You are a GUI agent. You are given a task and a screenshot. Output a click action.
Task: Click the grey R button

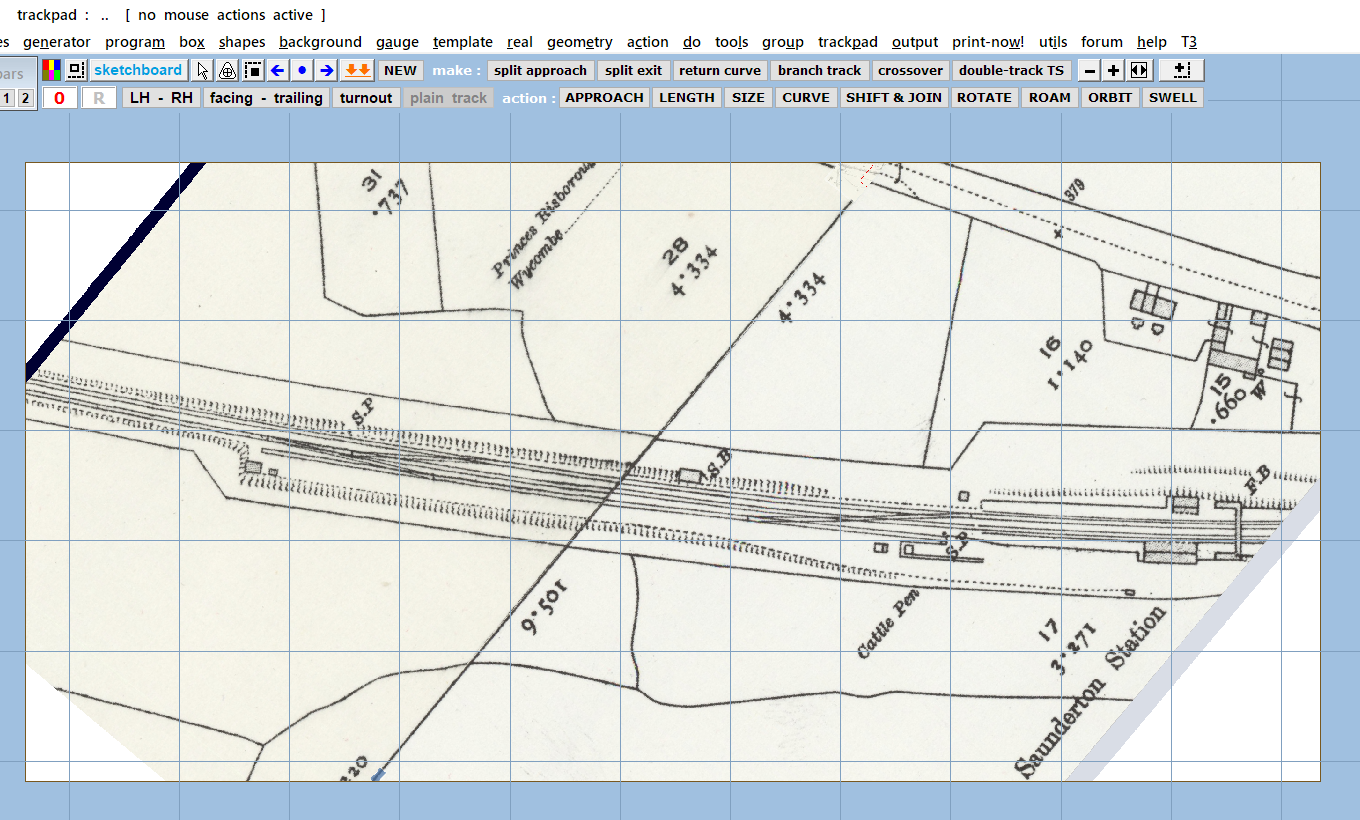(99, 97)
